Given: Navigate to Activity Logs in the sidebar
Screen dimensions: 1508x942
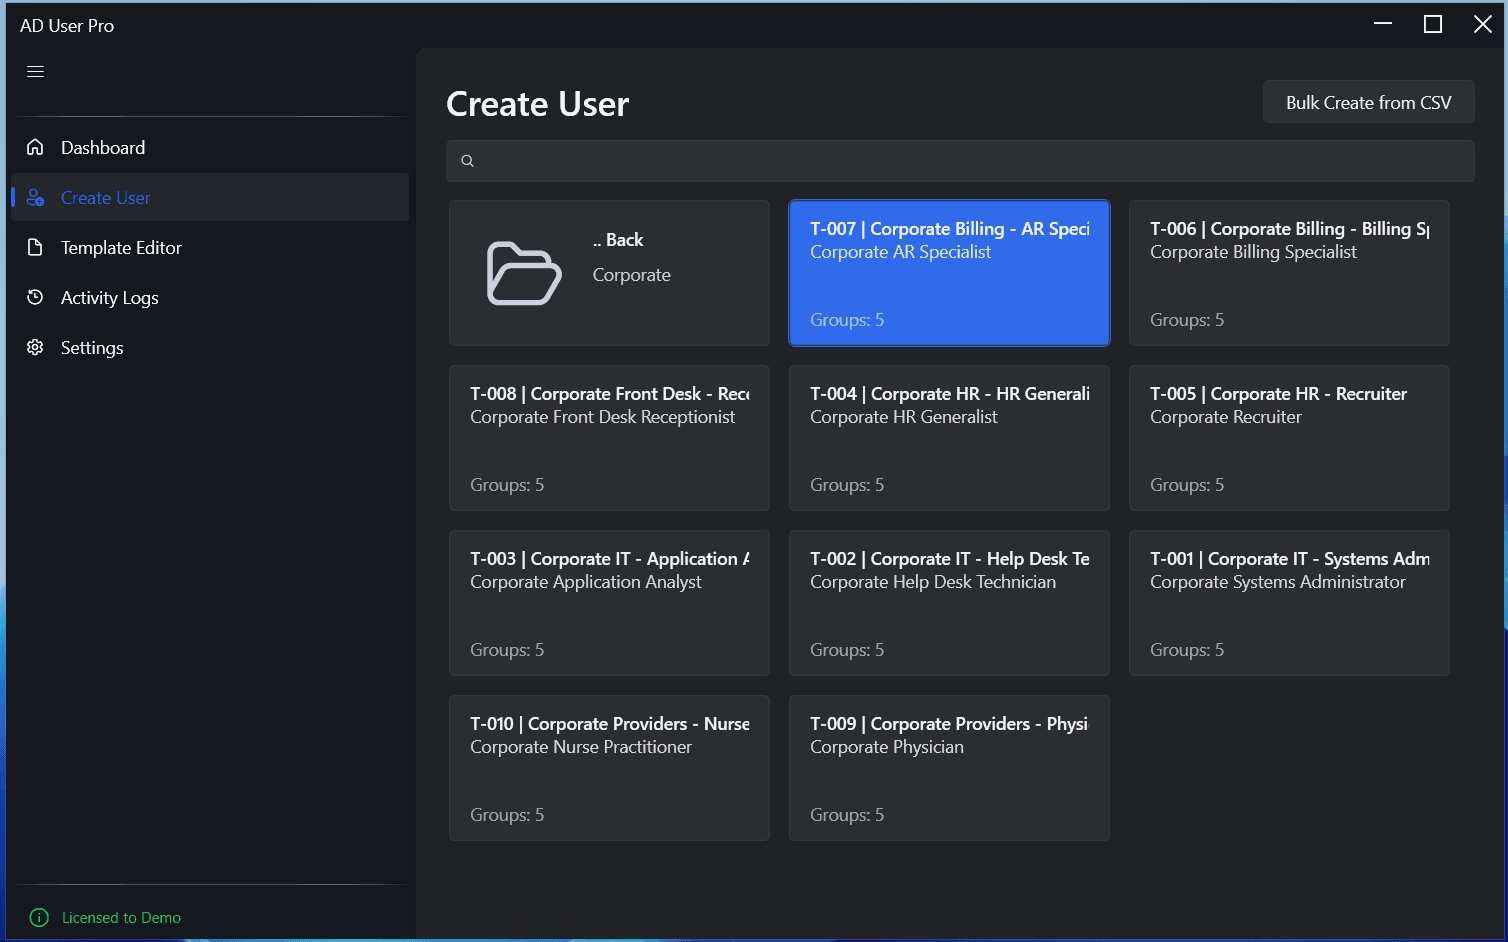Looking at the screenshot, I should [x=109, y=297].
